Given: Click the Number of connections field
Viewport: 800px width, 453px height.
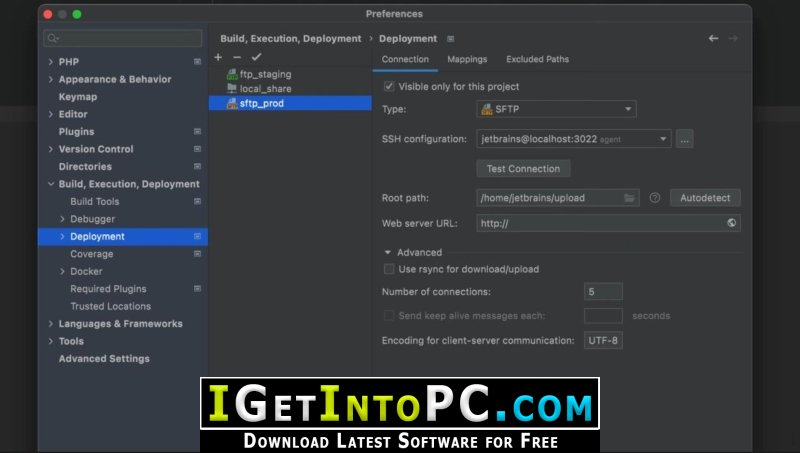Looking at the screenshot, I should [x=603, y=292].
